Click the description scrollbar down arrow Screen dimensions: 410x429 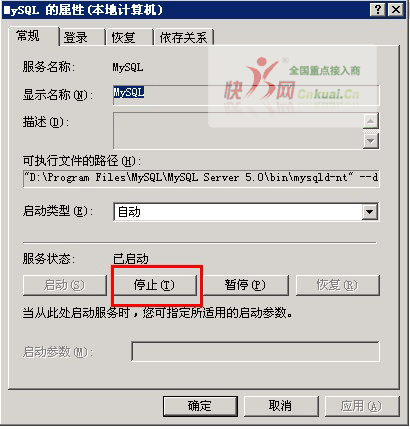click(x=371, y=141)
